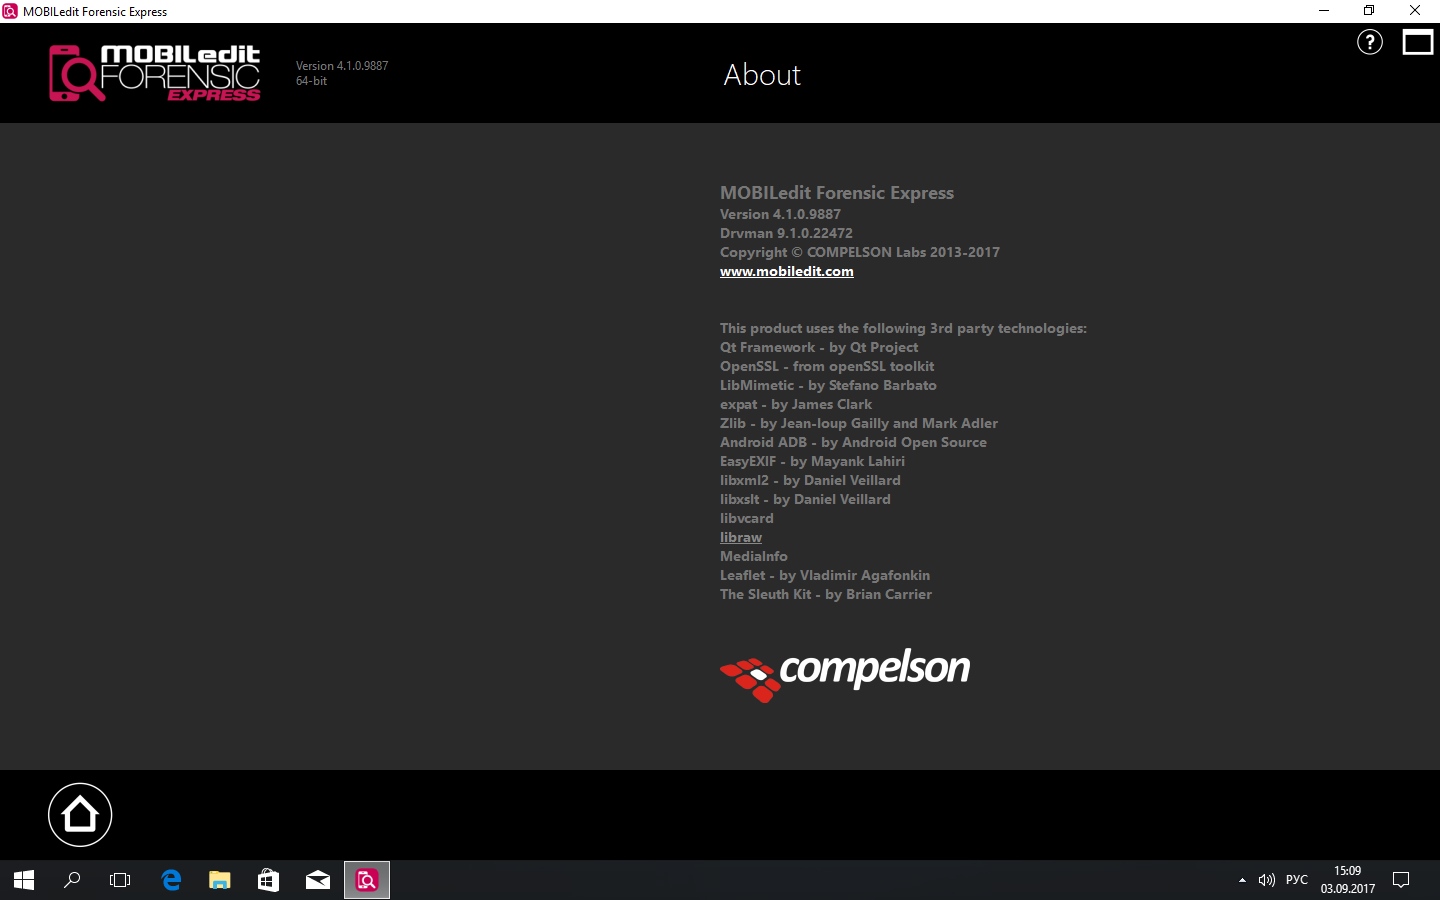Click 'EasyEXIF - by Mayank Lahiri' line
The image size is (1440, 900).
pyautogui.click(x=812, y=461)
